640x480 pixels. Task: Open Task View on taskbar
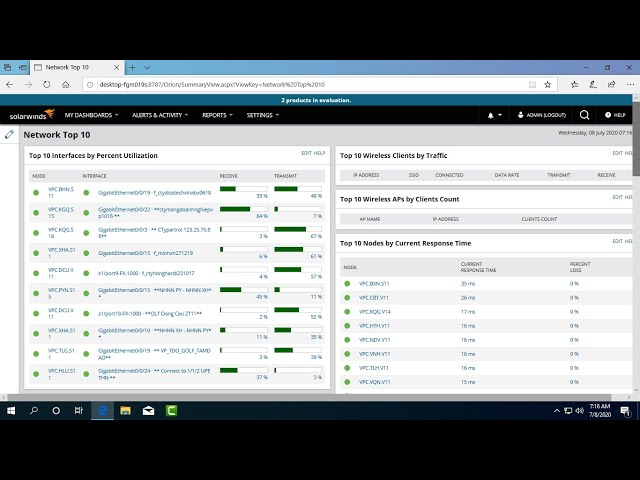(78, 411)
